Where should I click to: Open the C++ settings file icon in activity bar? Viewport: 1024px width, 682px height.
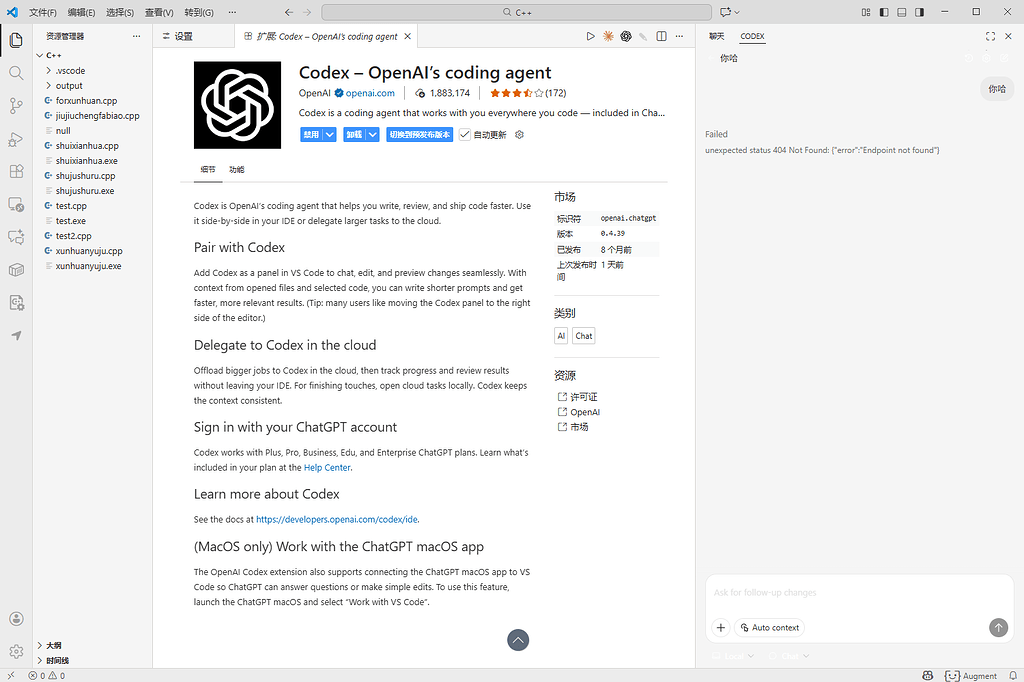(x=16, y=302)
